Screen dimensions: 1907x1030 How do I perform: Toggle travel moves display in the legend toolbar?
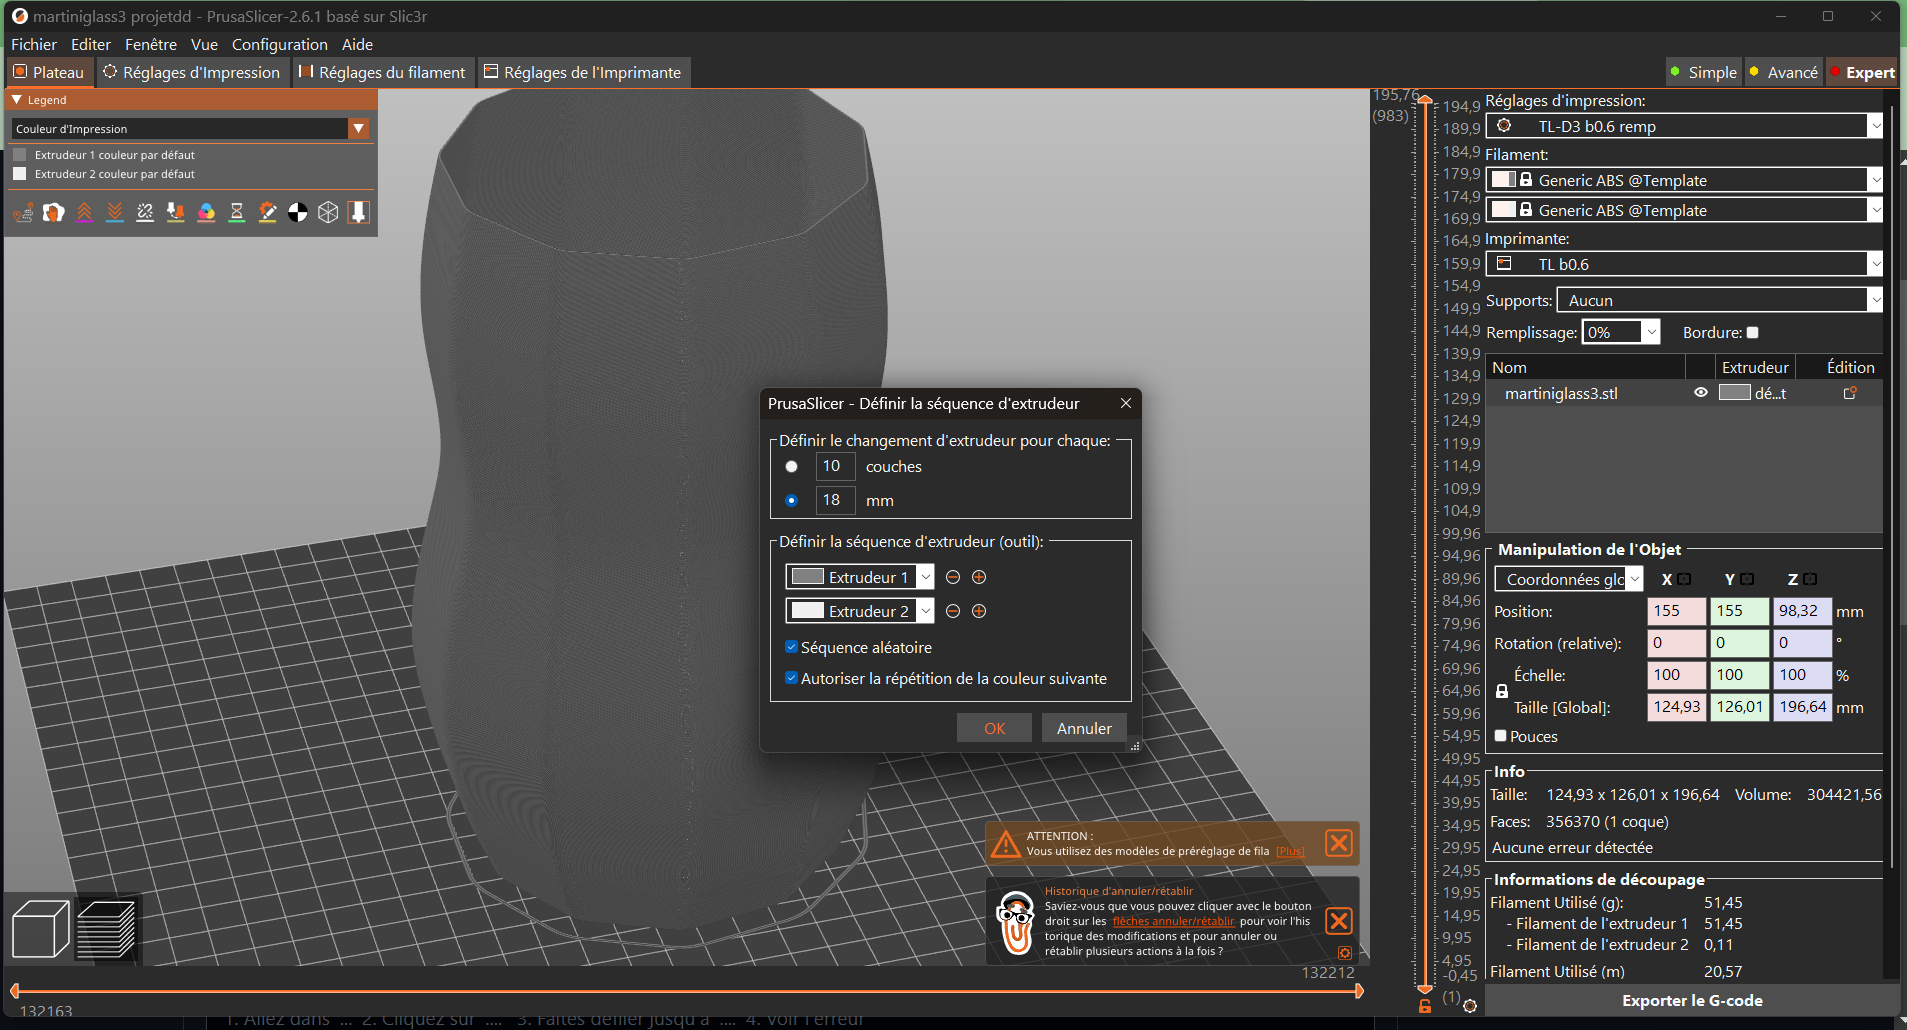click(x=23, y=212)
